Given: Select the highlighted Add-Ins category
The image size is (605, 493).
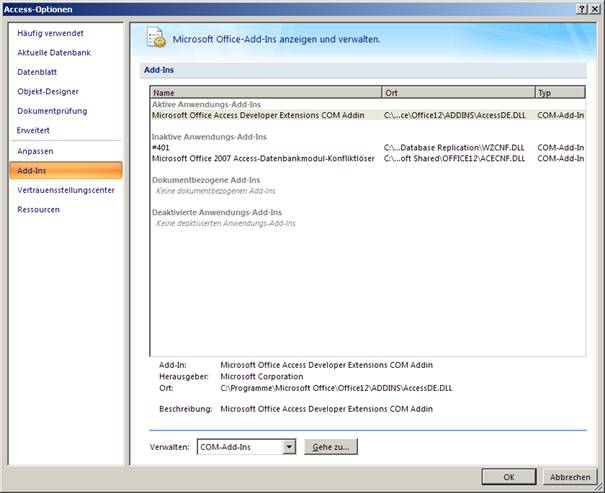Looking at the screenshot, I should [66, 170].
